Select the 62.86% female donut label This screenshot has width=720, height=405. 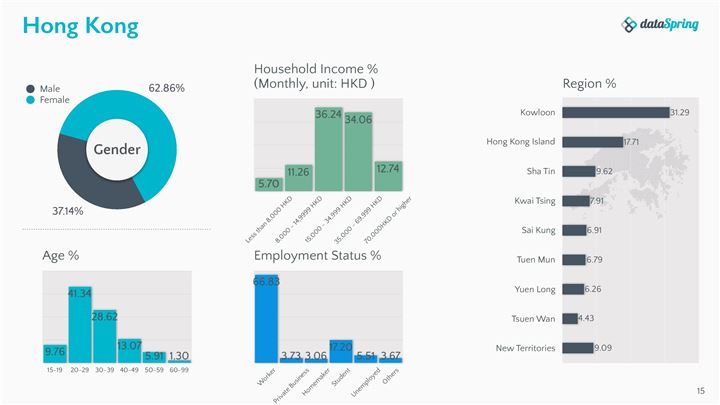tap(166, 88)
